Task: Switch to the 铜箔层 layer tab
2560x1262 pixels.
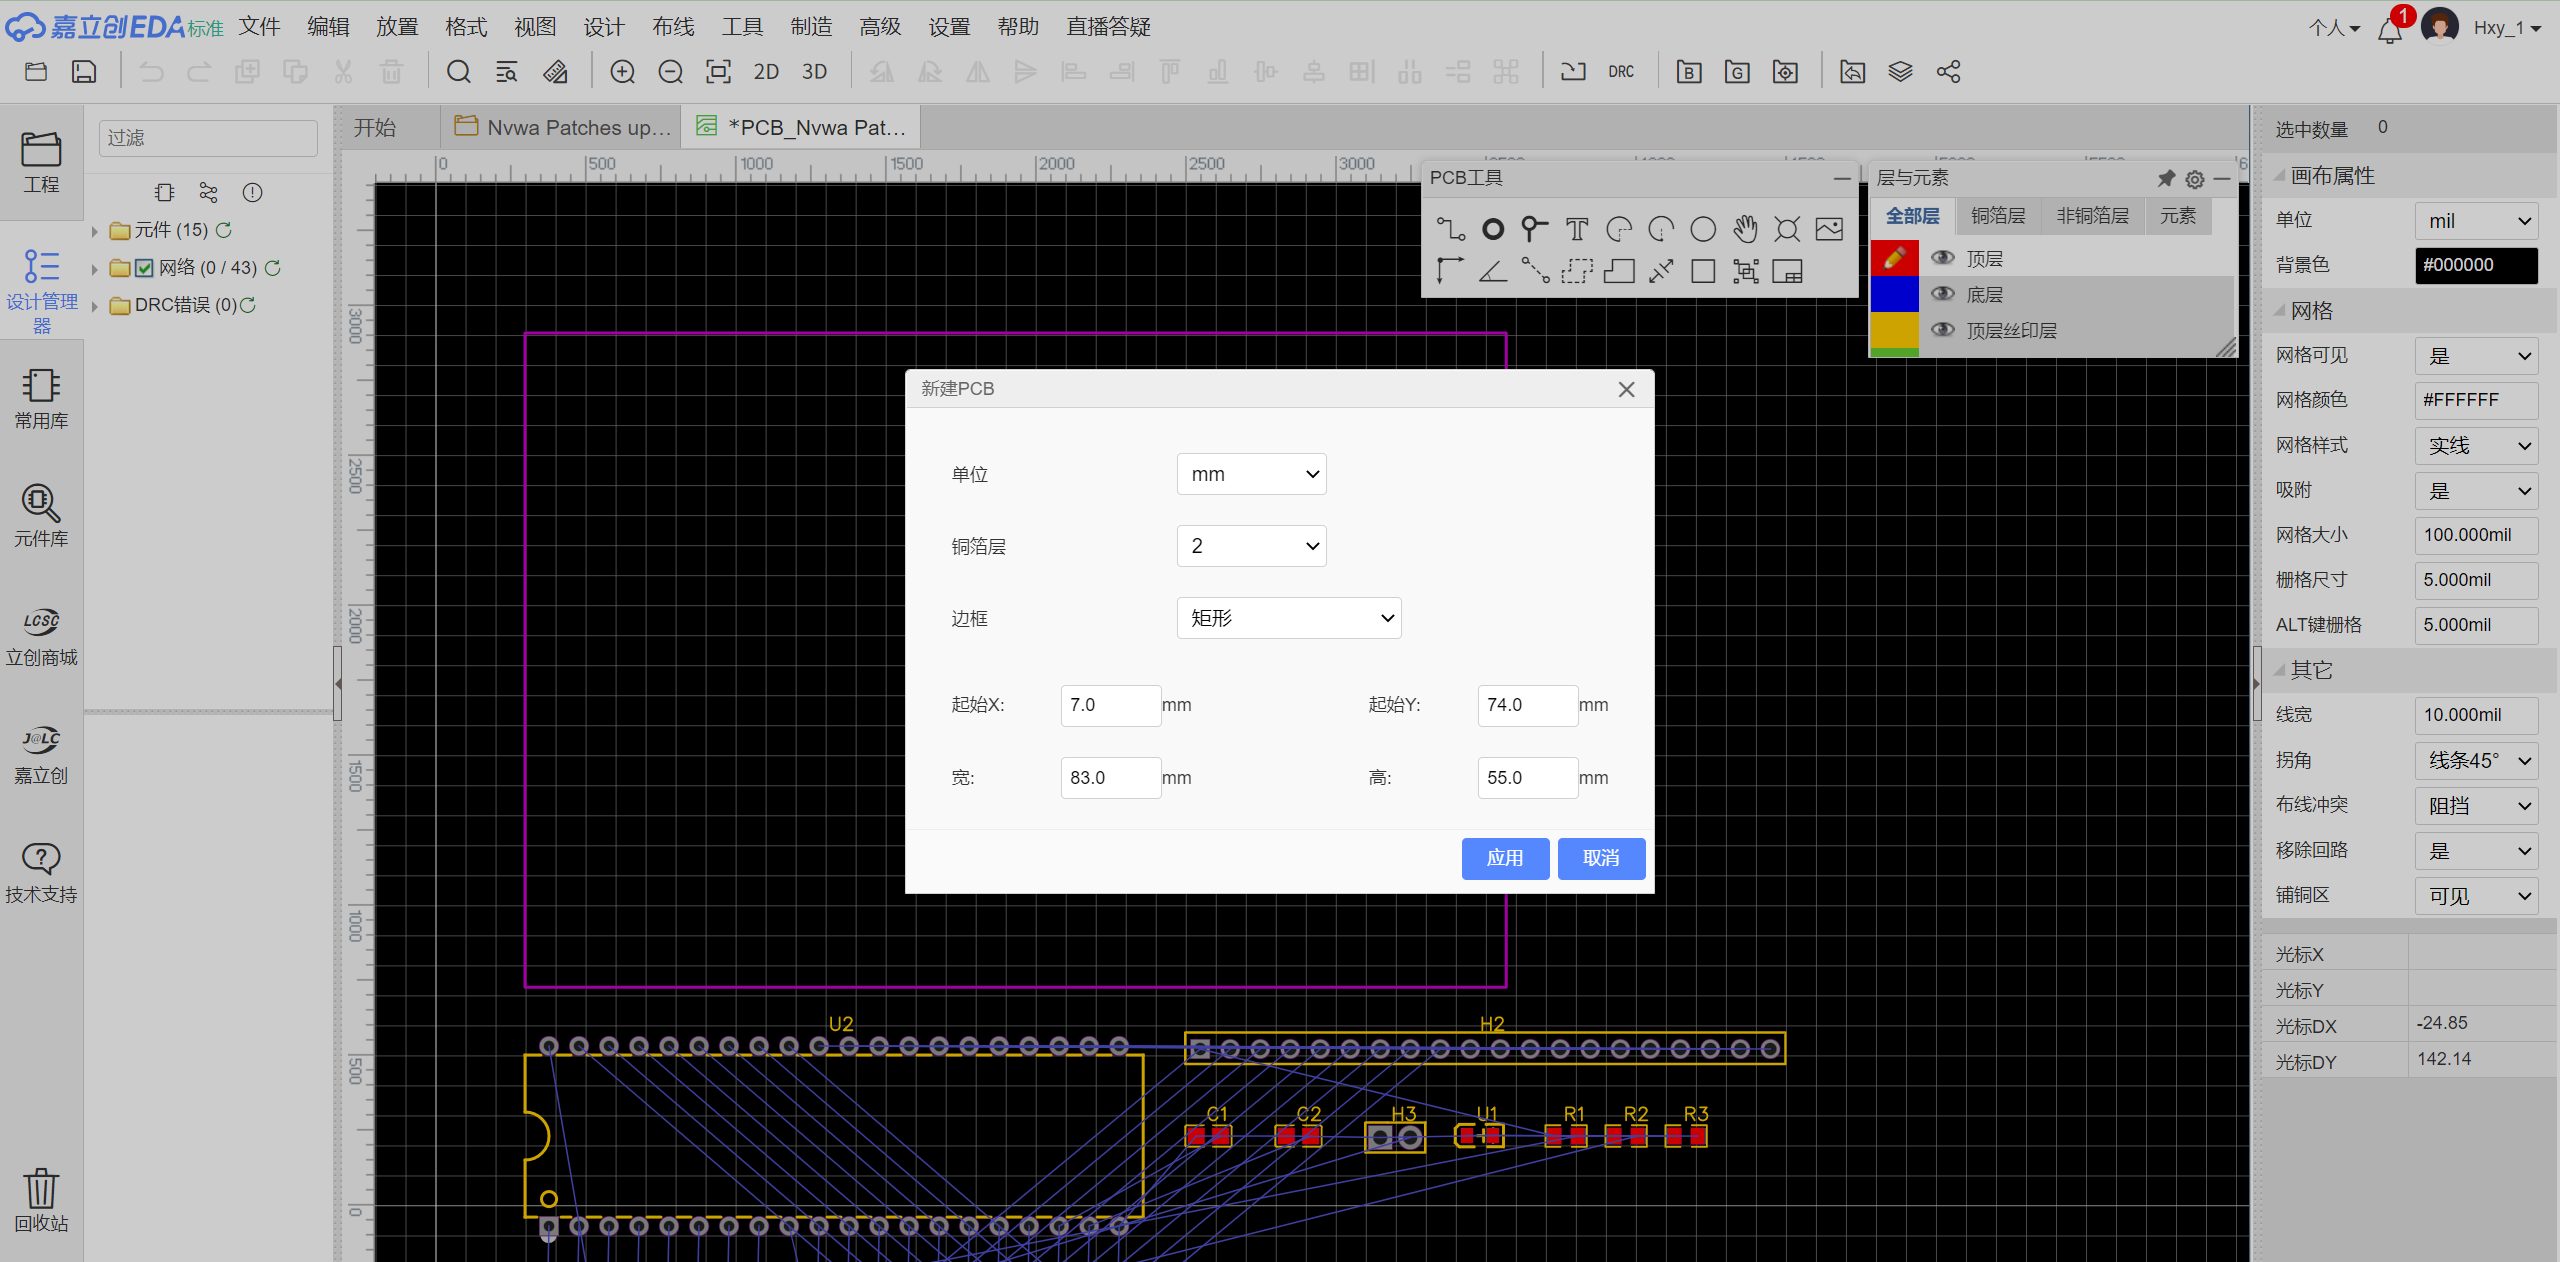Action: pyautogui.click(x=1997, y=216)
